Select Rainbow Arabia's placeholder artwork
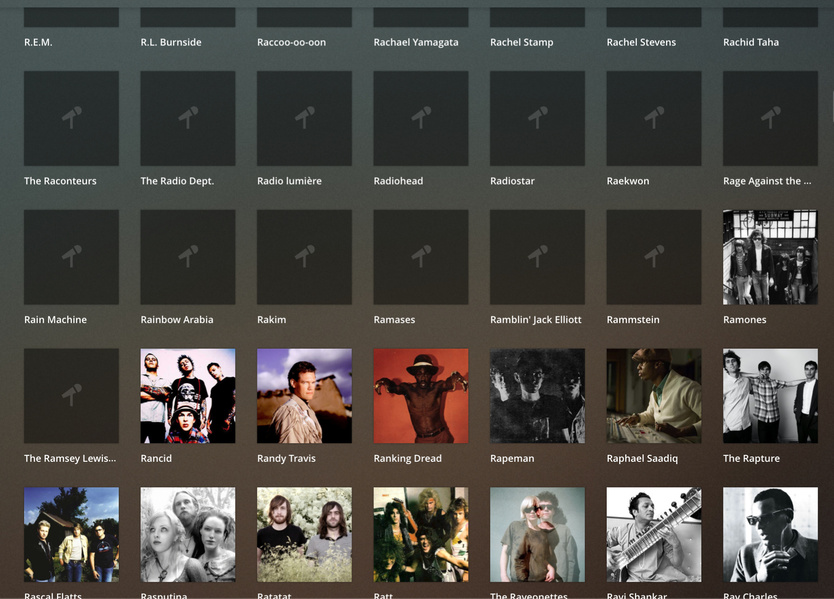Viewport: 834px width, 599px height. pos(188,257)
